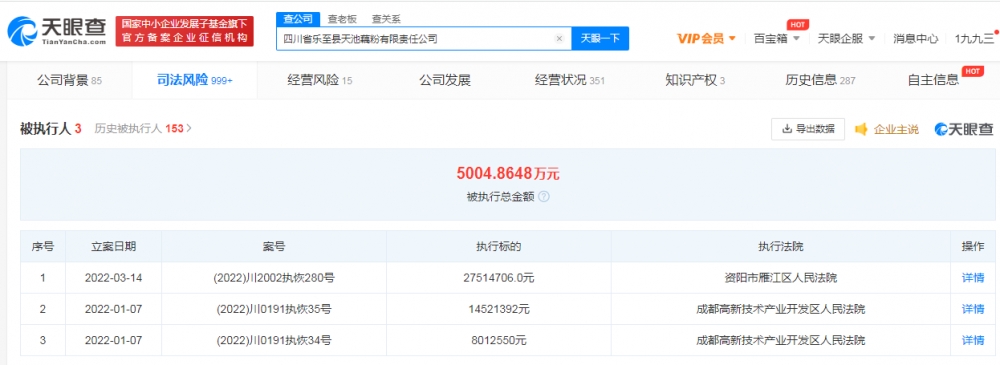Expand the 天眼企服 dropdown

(x=846, y=38)
